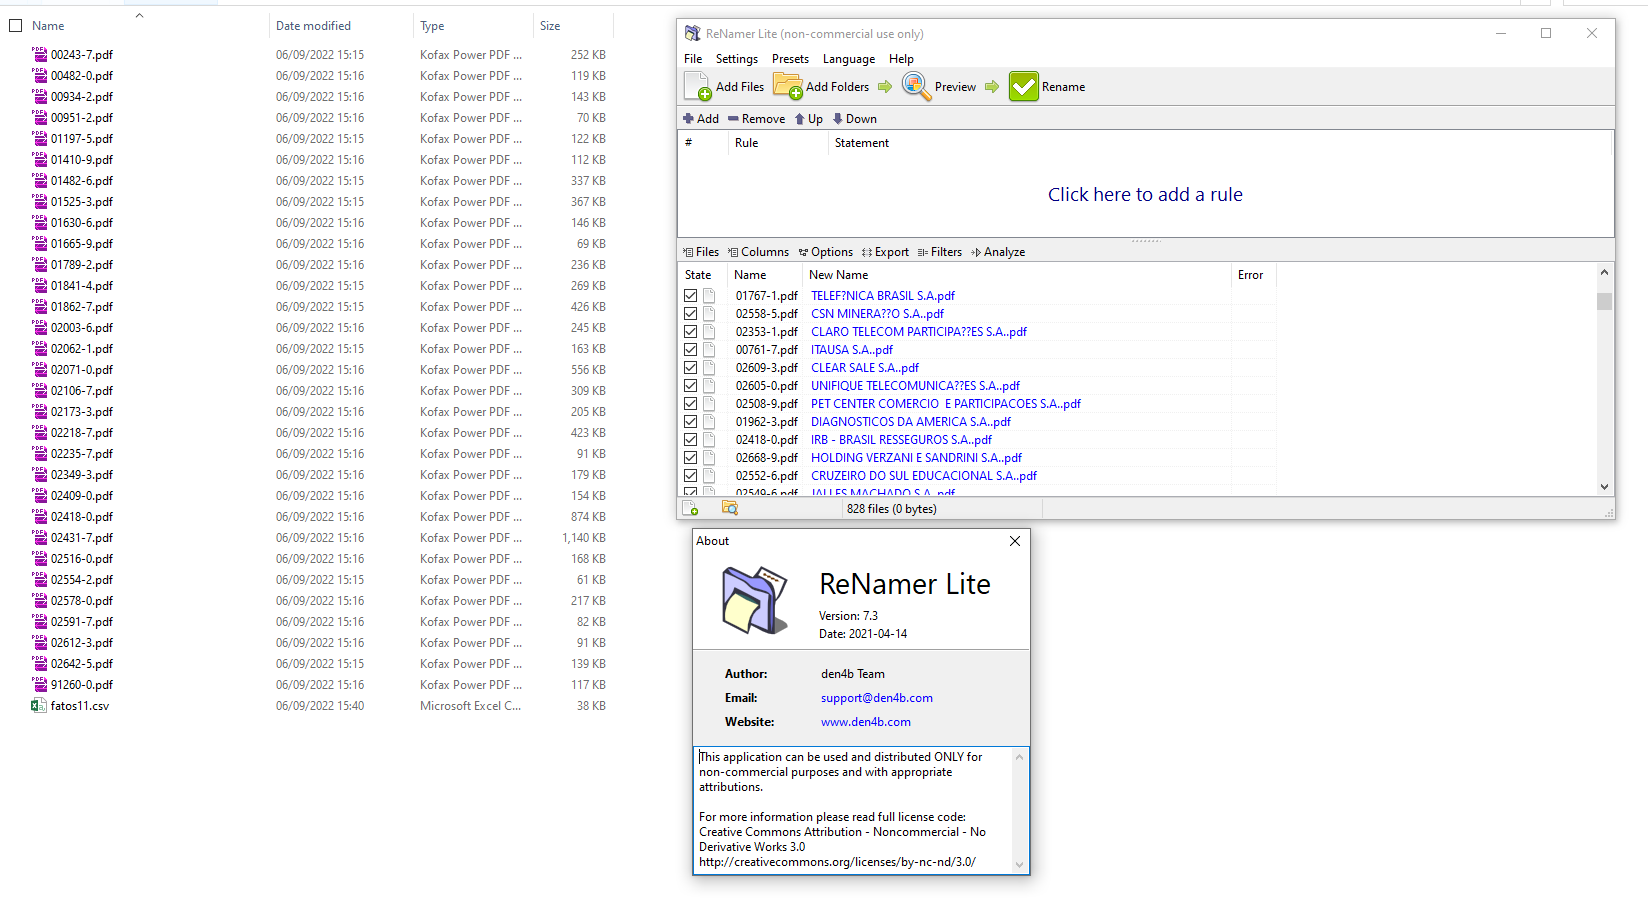Select 02071-0.pdf in Explorer
This screenshot has width=1648, height=923.
pyautogui.click(x=82, y=370)
